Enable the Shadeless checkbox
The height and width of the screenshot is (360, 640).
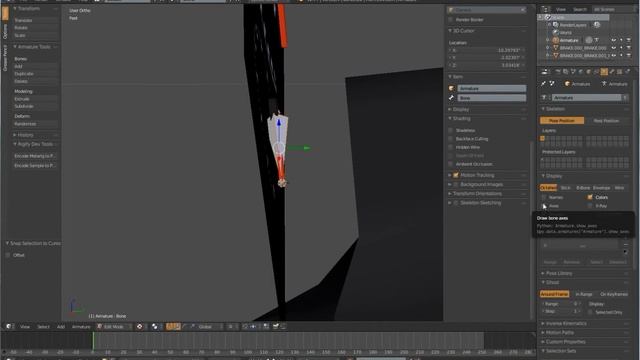coord(451,130)
